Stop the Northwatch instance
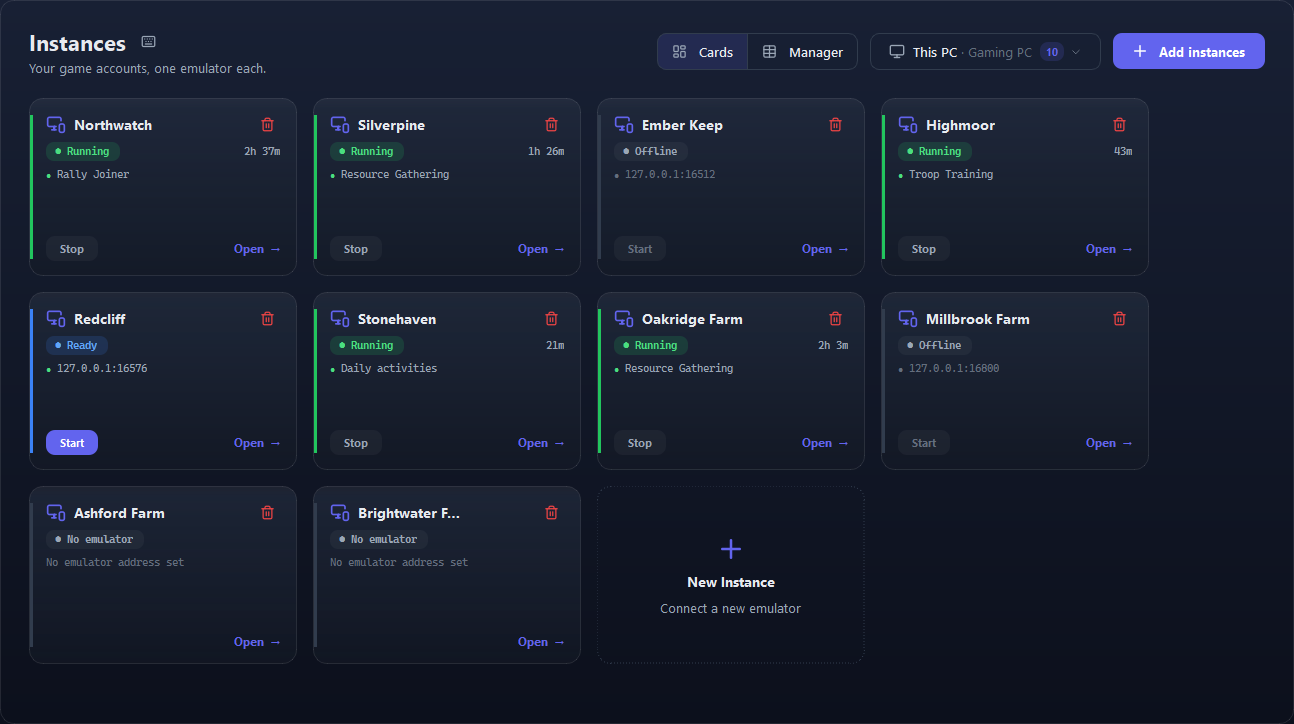 72,249
